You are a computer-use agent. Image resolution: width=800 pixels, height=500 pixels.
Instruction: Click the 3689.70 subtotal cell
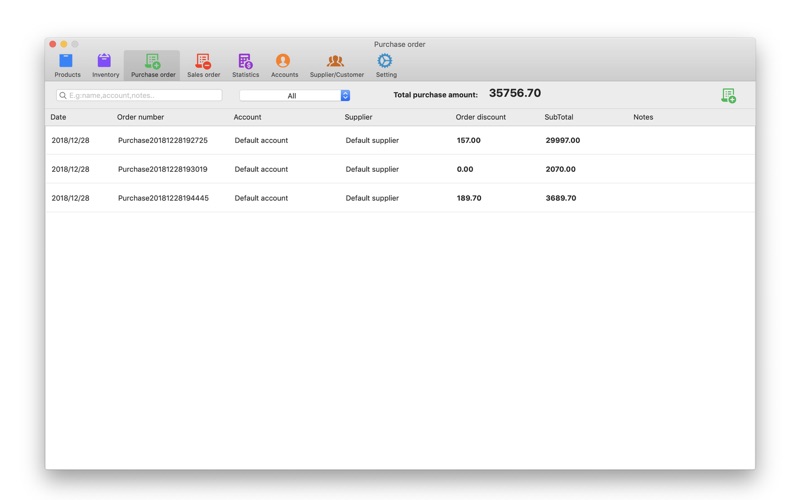point(561,198)
